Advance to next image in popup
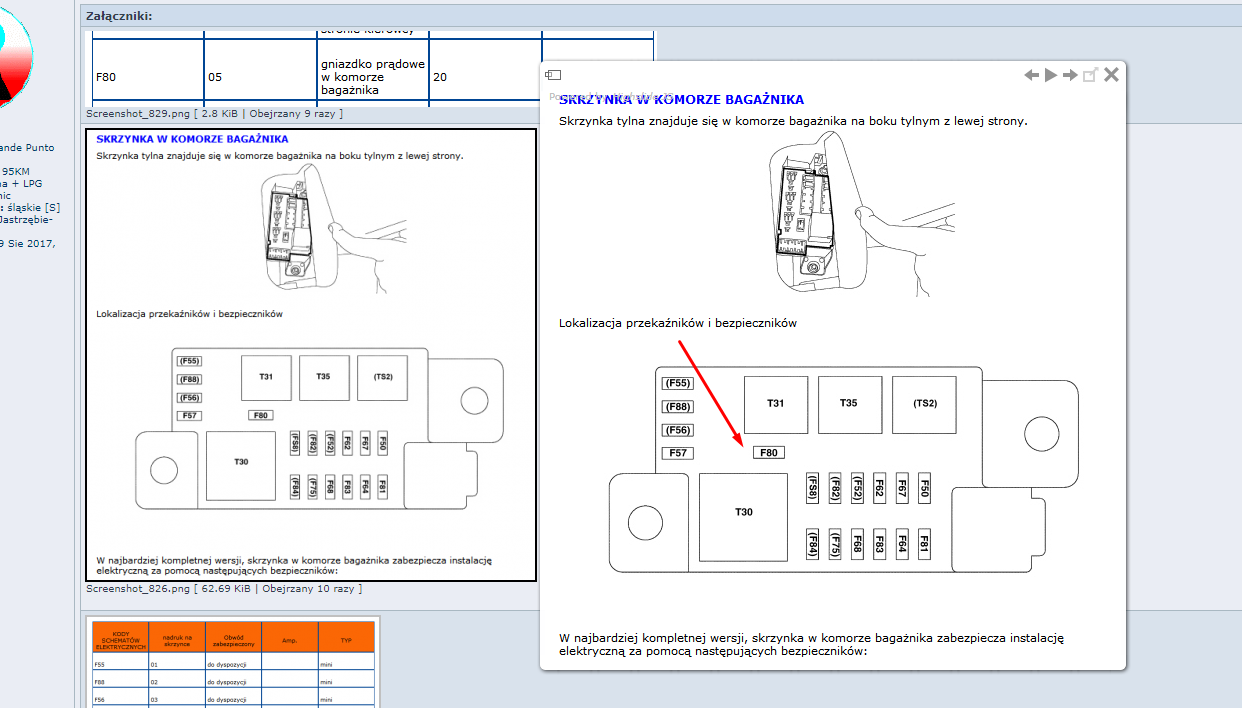The height and width of the screenshot is (708, 1242). (1070, 75)
